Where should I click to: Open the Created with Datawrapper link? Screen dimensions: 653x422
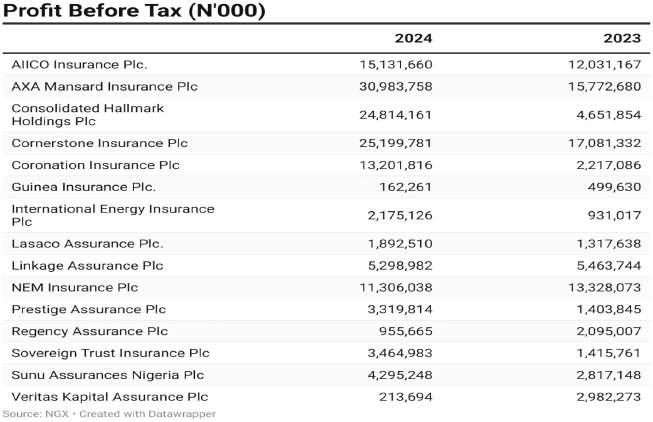pyautogui.click(x=147, y=414)
